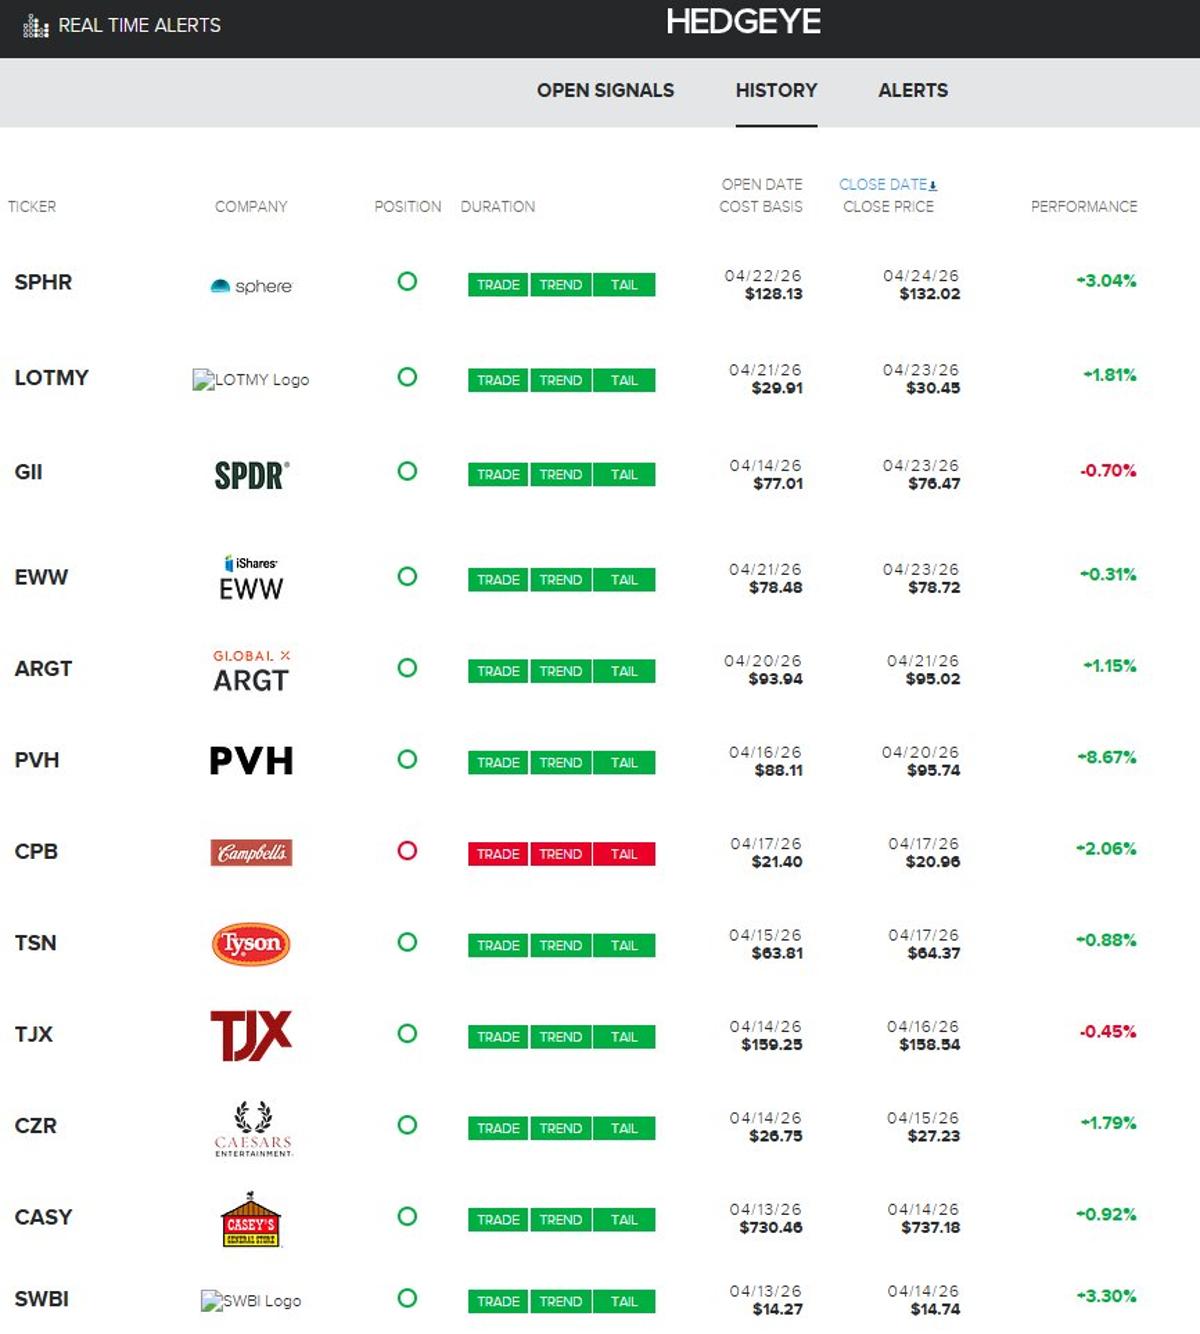Click the green position circle for SPHR
This screenshot has height=1334, width=1200.
(407, 282)
